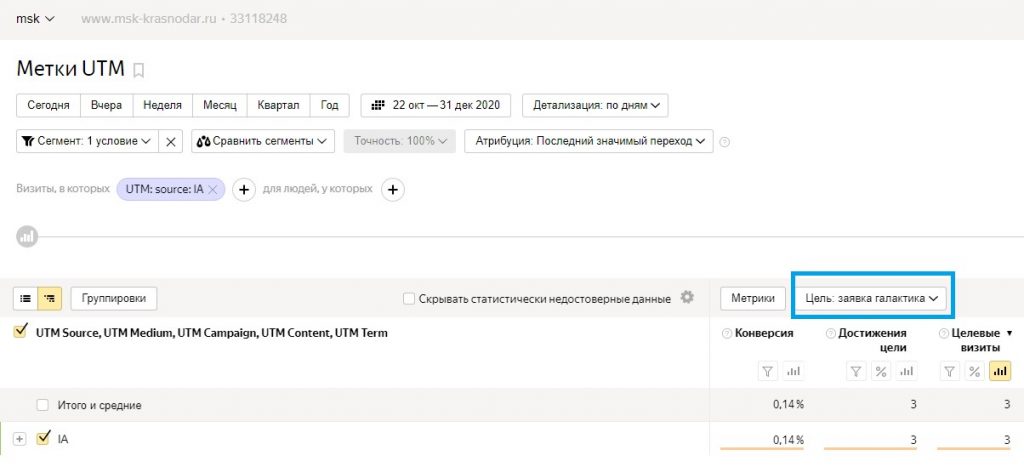Show Целевые визиты as percent
The height and width of the screenshot is (467, 1024).
point(974,372)
